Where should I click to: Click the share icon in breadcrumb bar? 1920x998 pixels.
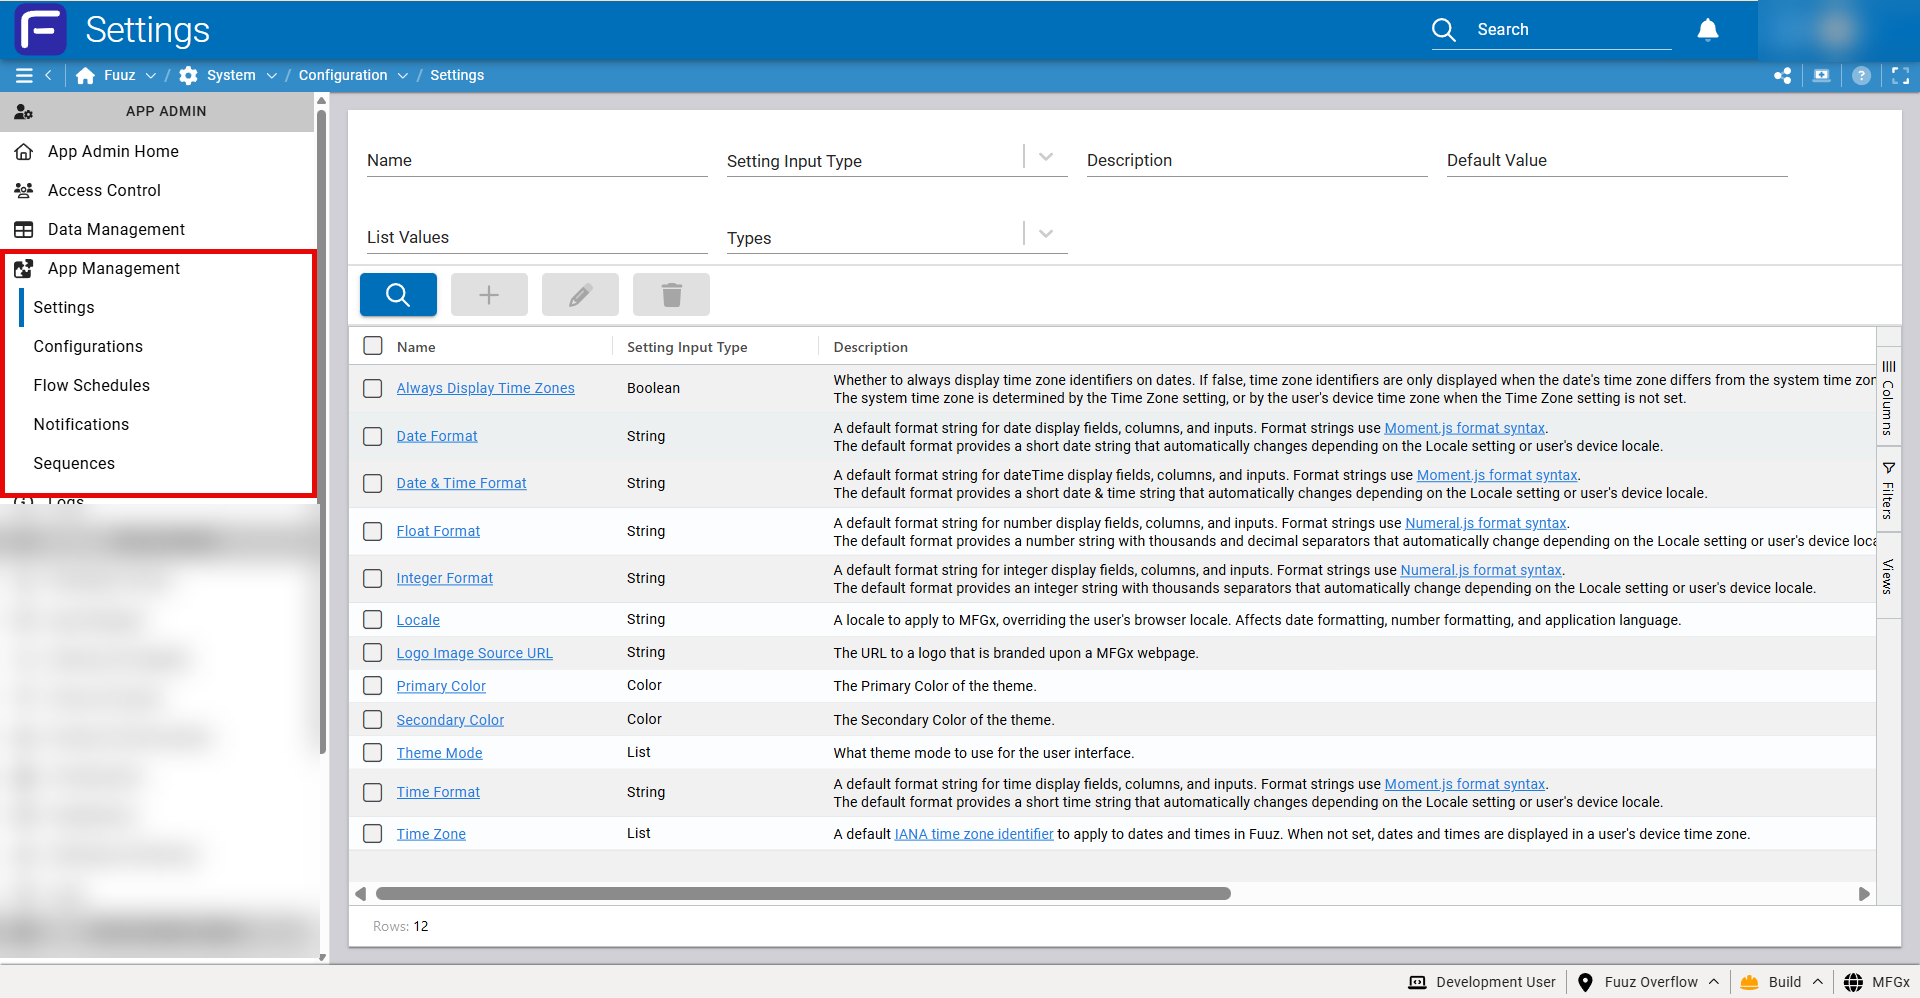(x=1782, y=76)
